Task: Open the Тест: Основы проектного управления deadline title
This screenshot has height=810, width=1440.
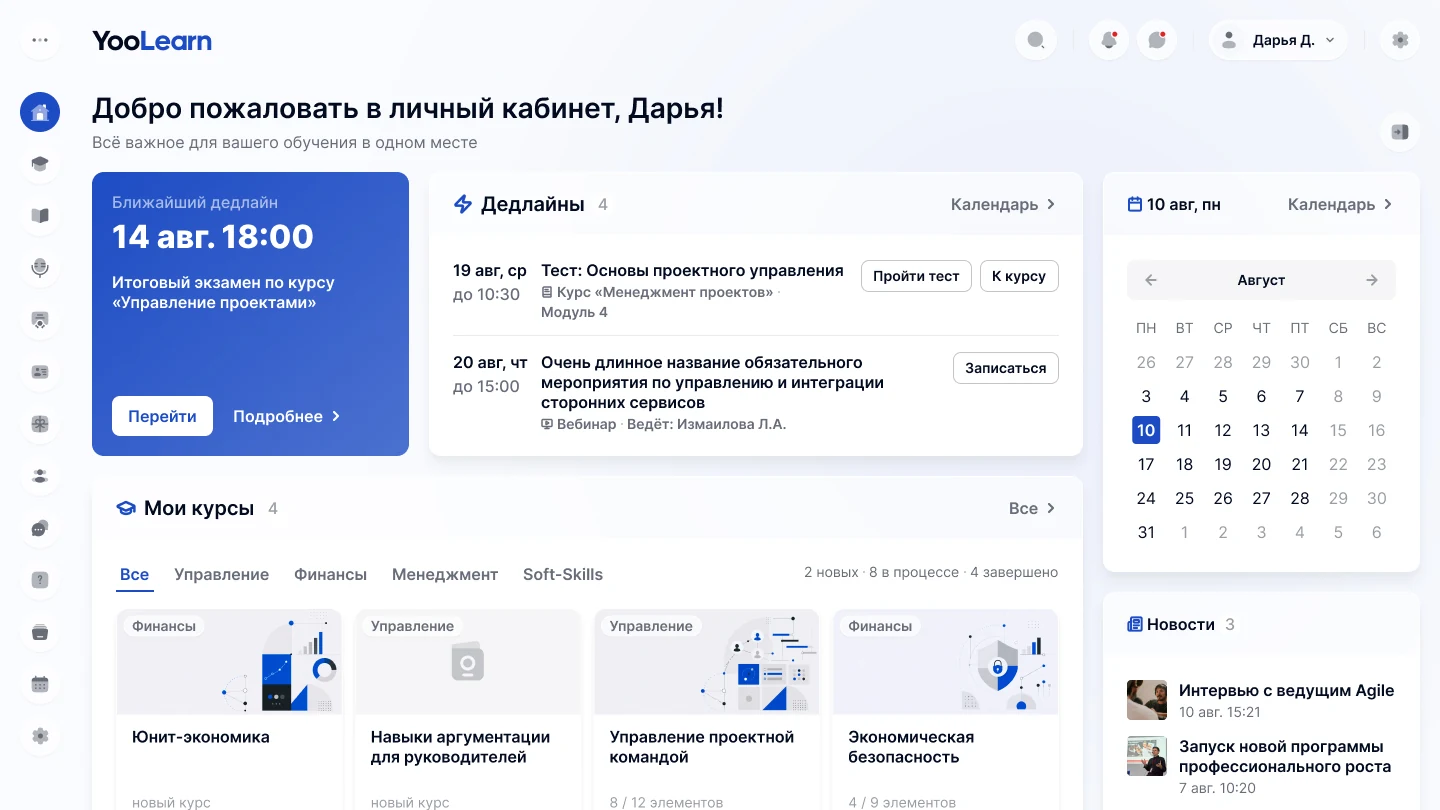Action: [x=692, y=270]
